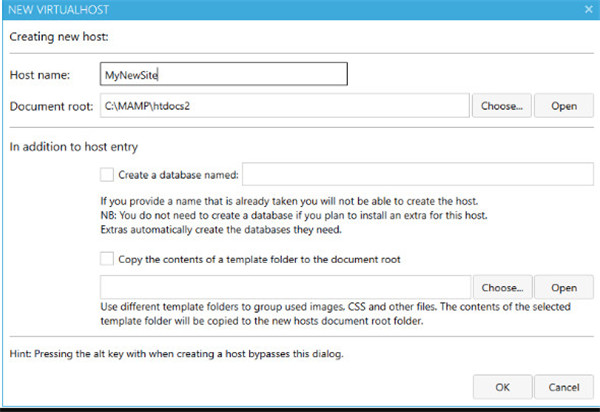Screen dimensions: 600x412
Task: Open the selected template folder
Action: pos(563,286)
